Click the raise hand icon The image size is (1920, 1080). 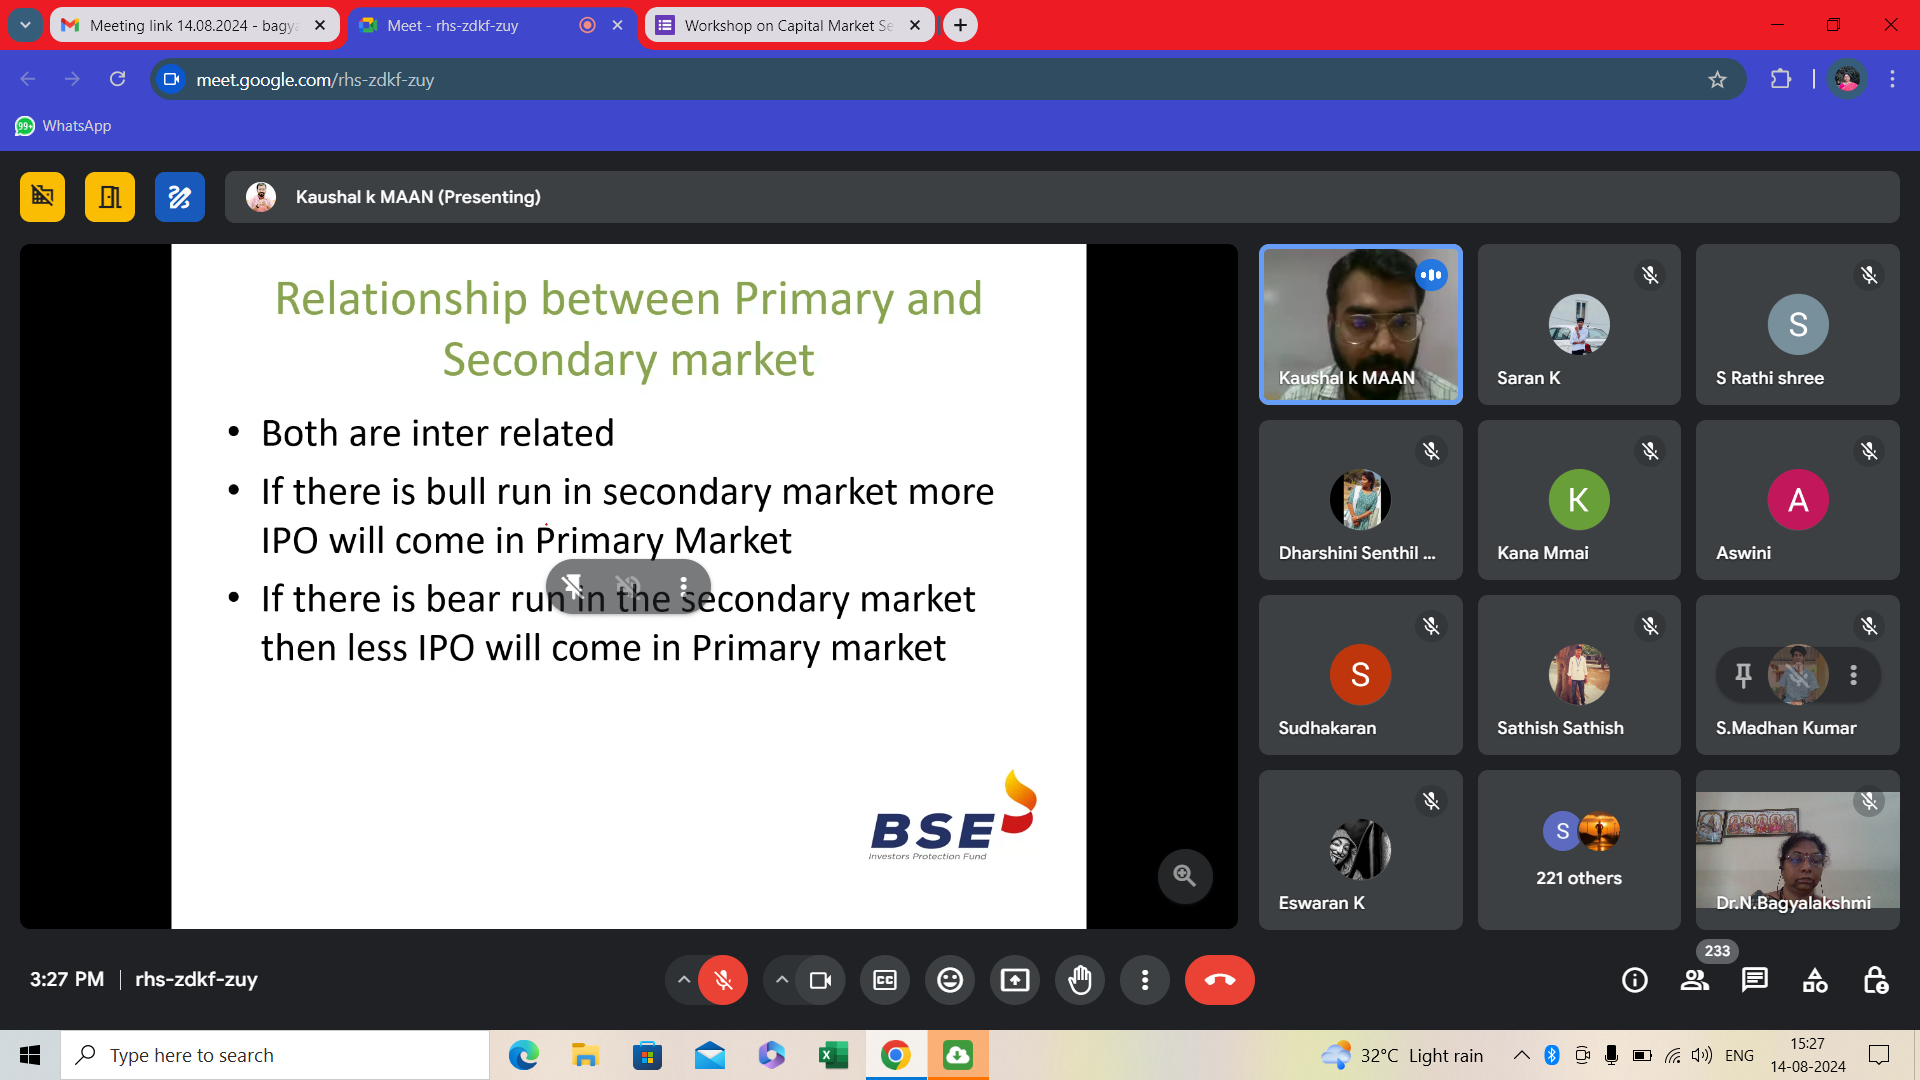pos(1080,980)
